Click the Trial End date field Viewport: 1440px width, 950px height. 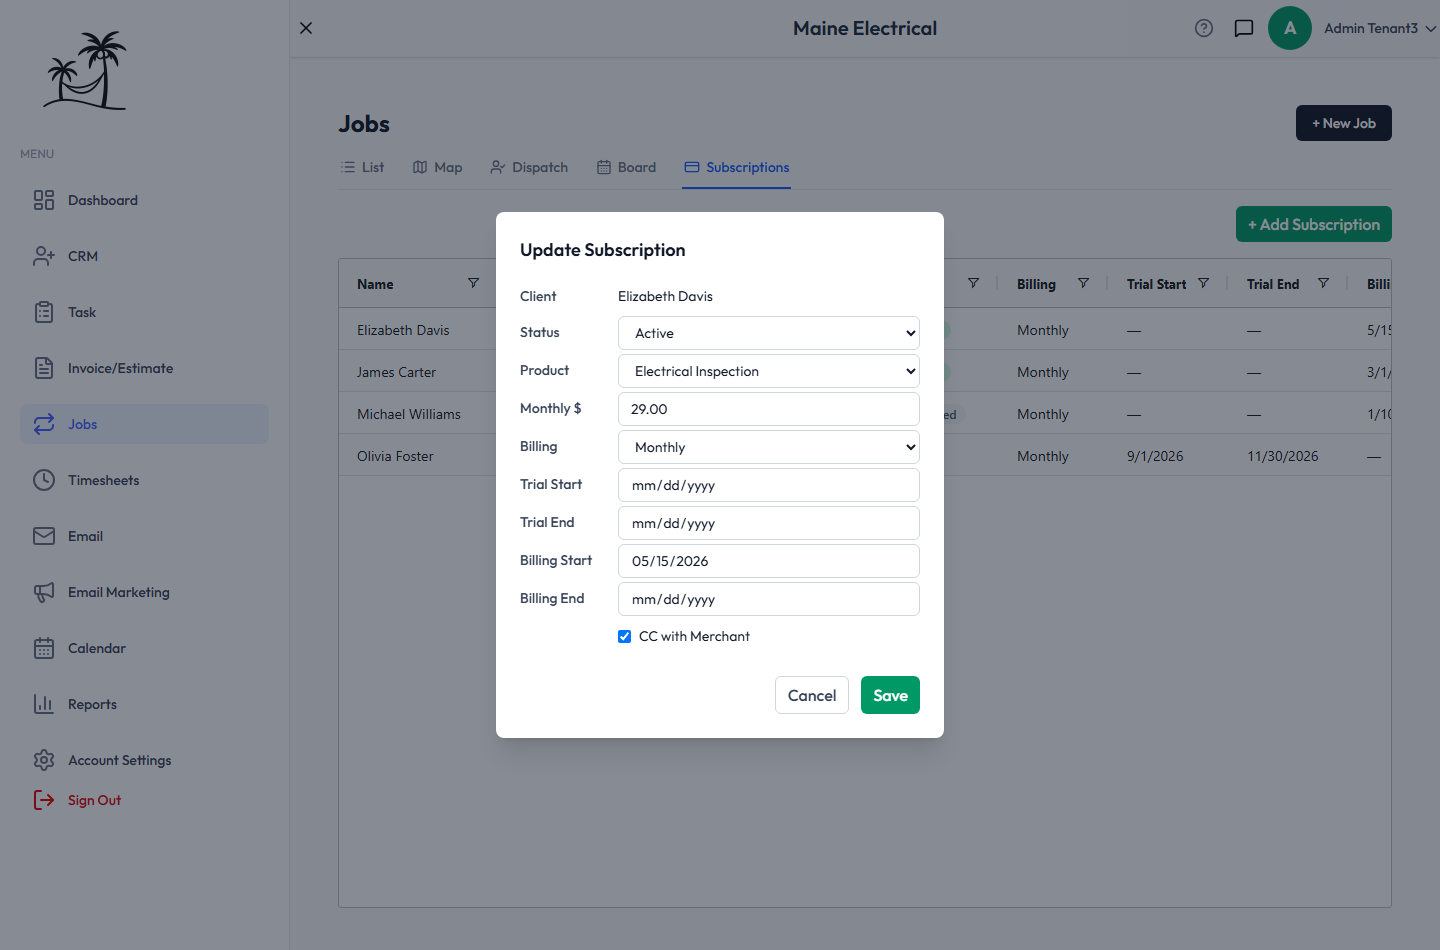click(x=769, y=523)
